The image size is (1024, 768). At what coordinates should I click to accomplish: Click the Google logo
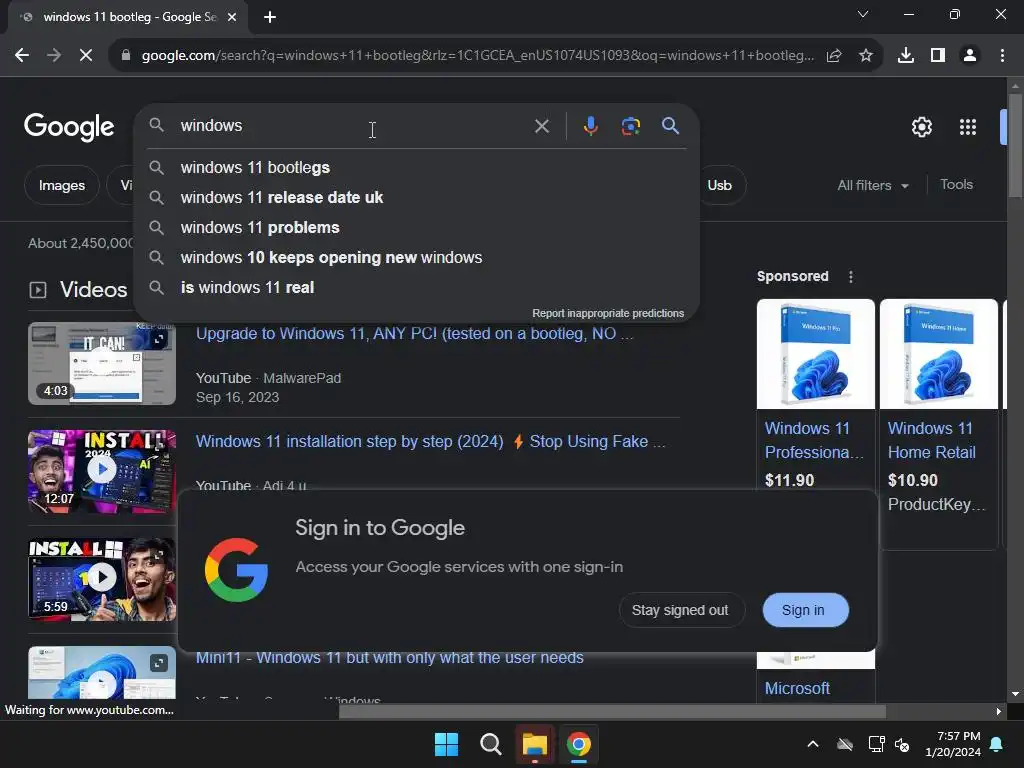coord(69,127)
